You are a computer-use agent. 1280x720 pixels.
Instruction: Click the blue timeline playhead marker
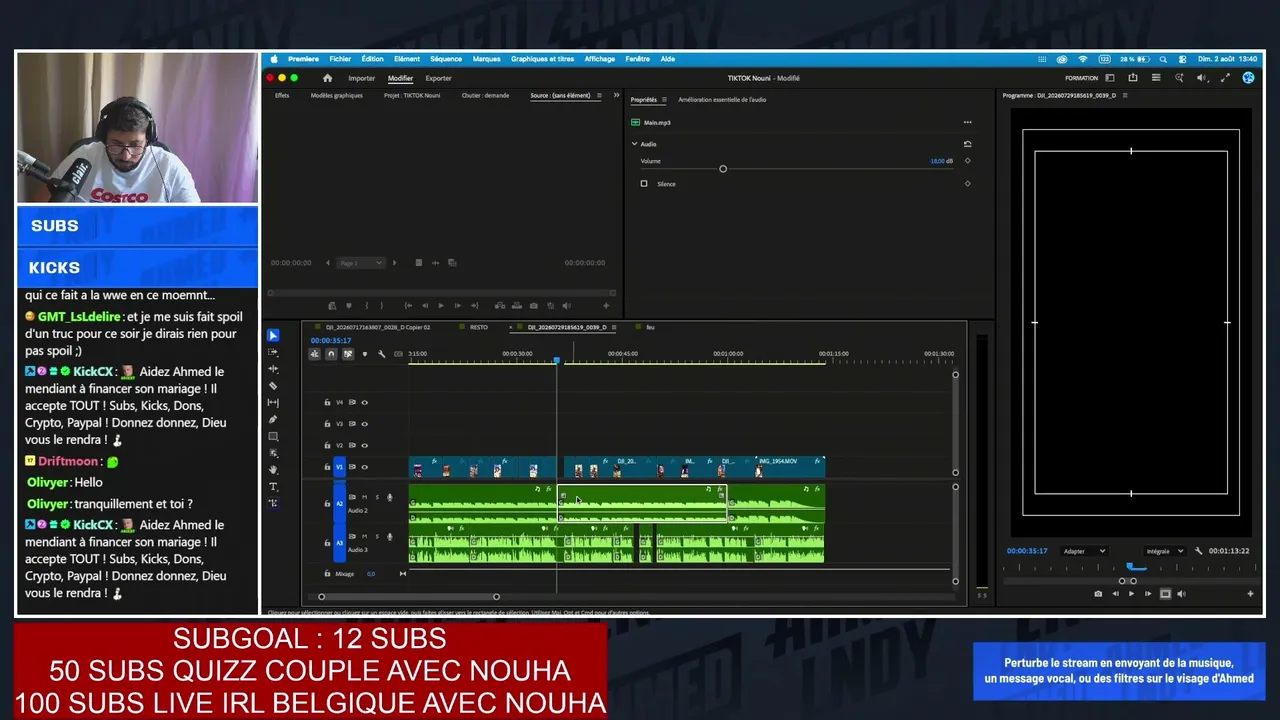pyautogui.click(x=557, y=361)
